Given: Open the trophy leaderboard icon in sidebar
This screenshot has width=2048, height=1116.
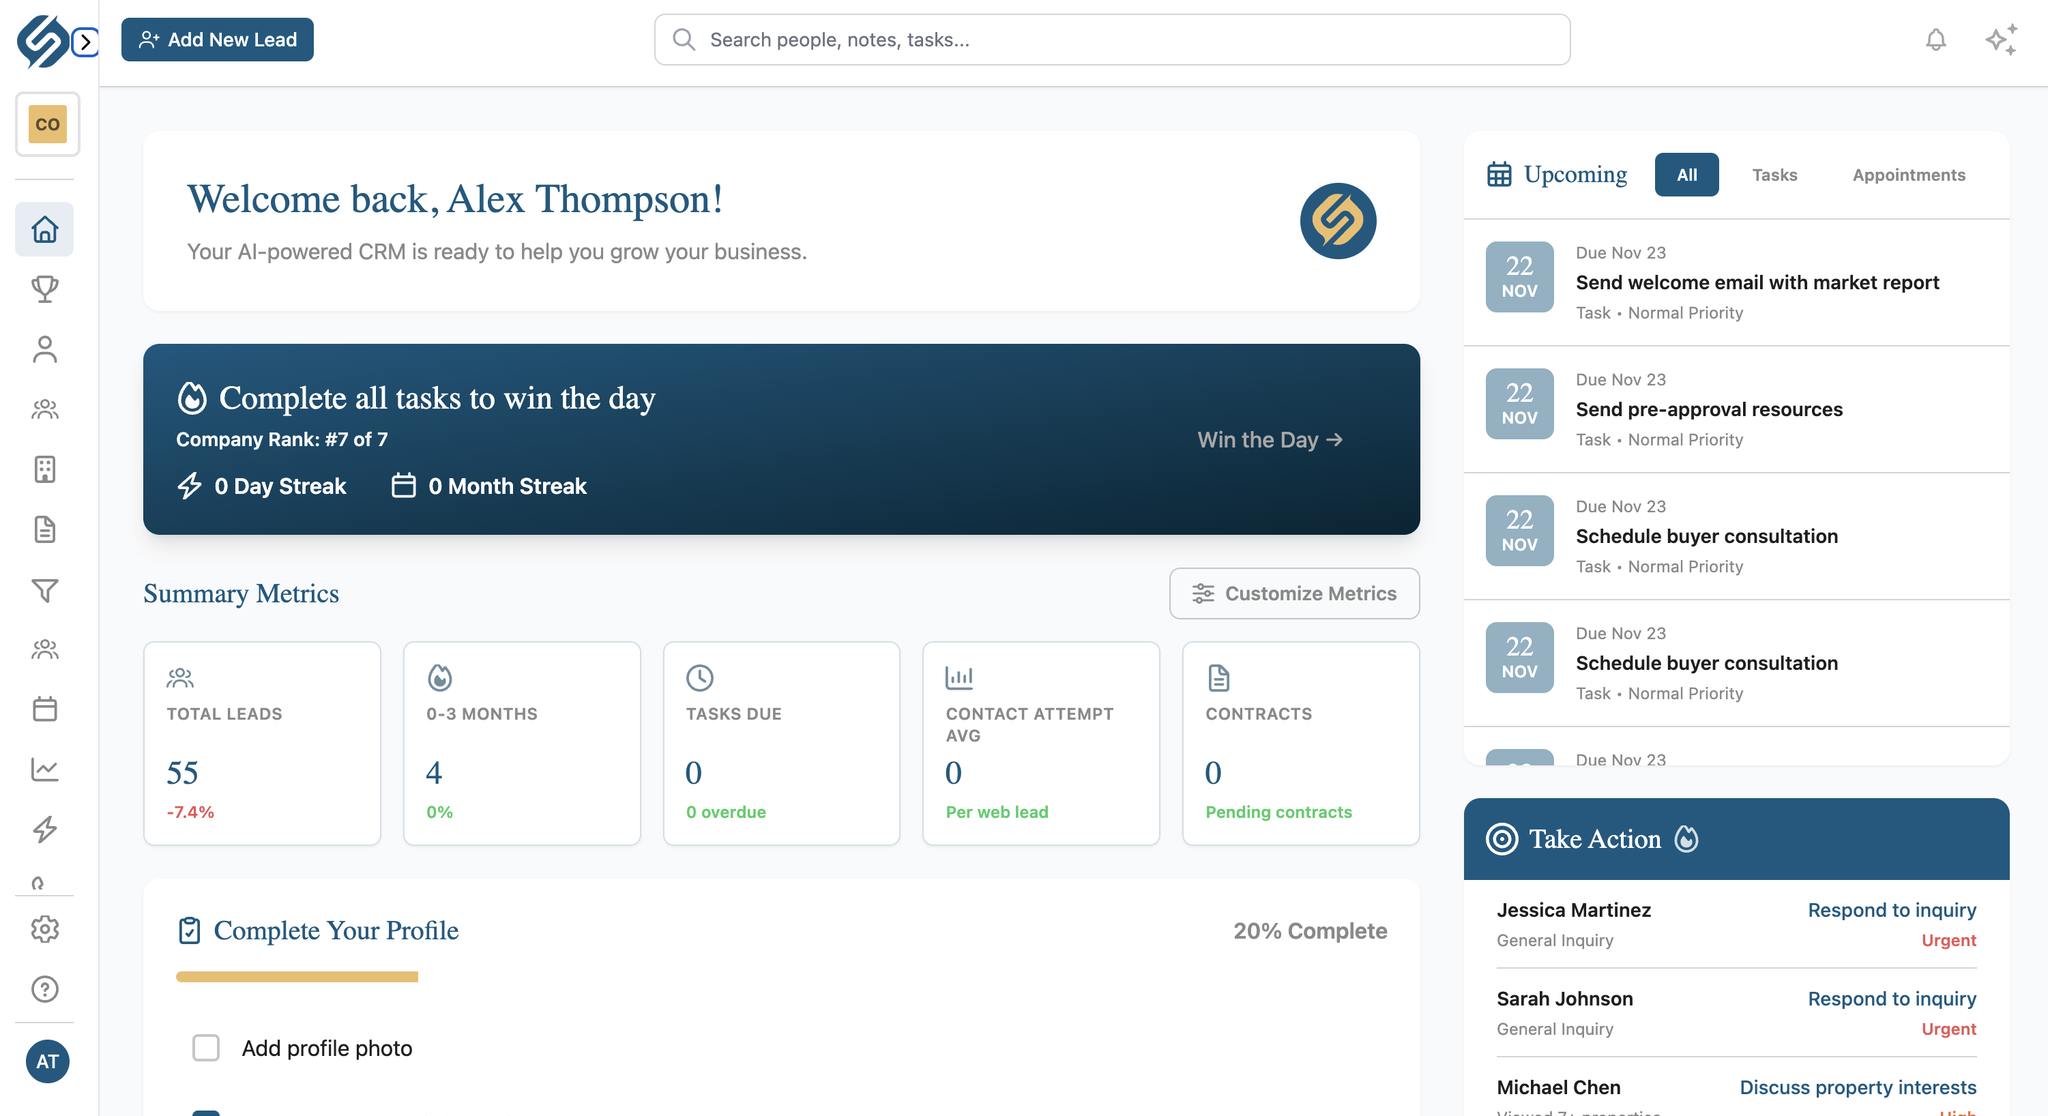Looking at the screenshot, I should tap(45, 289).
